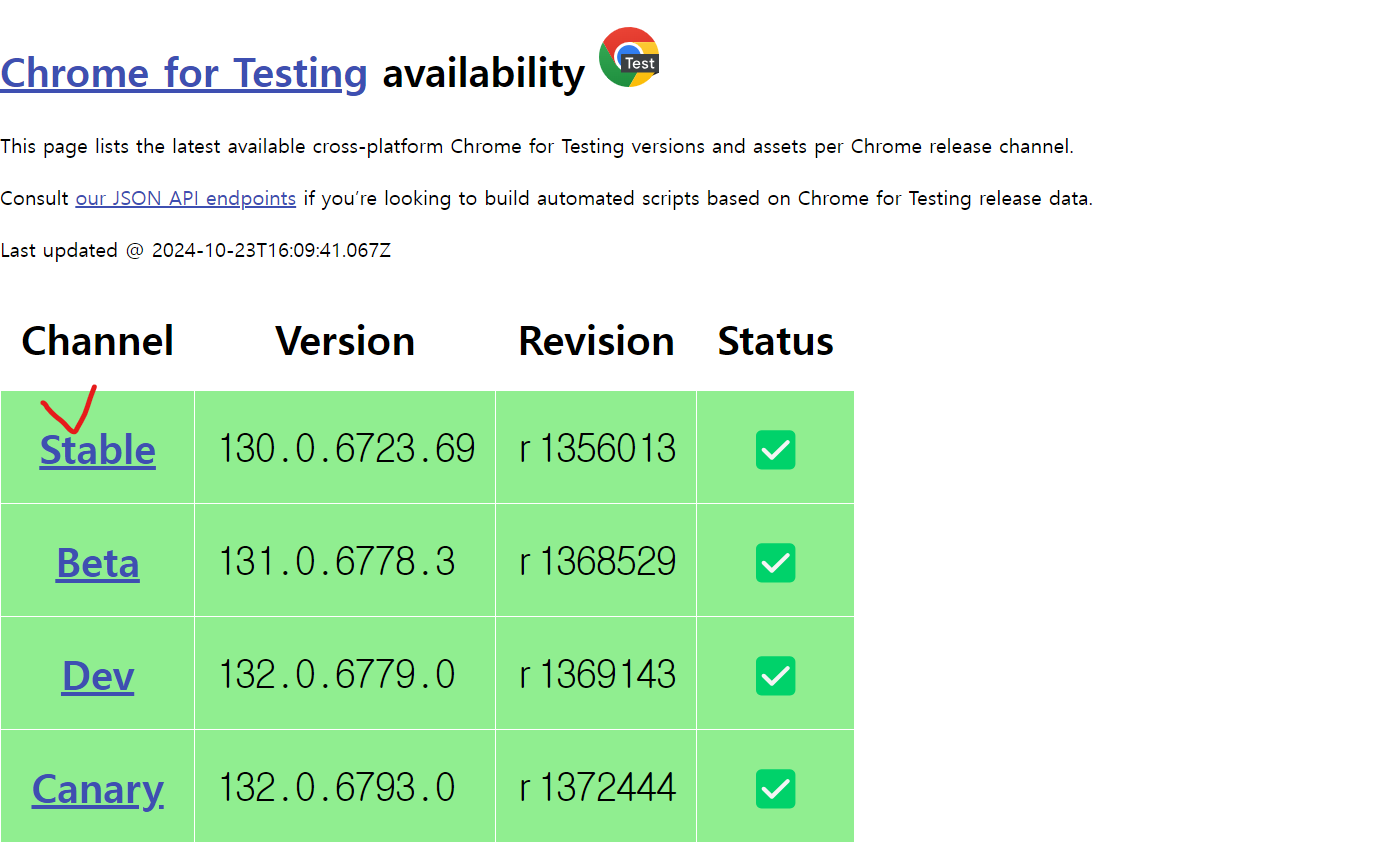Click the Stable row status checkmark icon

[x=776, y=450]
